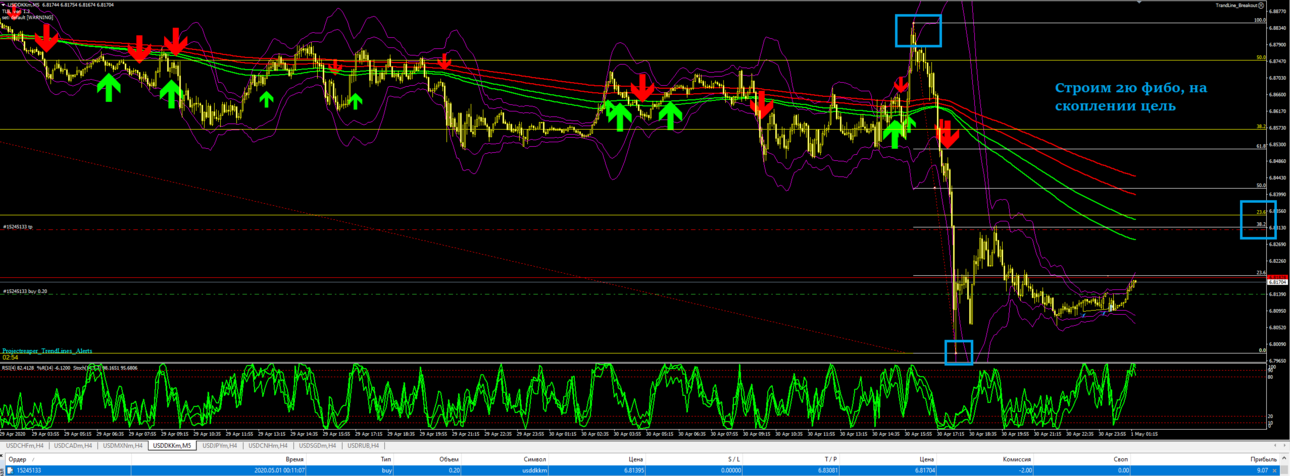This screenshot has width=1290, height=476.
Task: Sort orders by the Тип column header
Action: pyautogui.click(x=386, y=459)
